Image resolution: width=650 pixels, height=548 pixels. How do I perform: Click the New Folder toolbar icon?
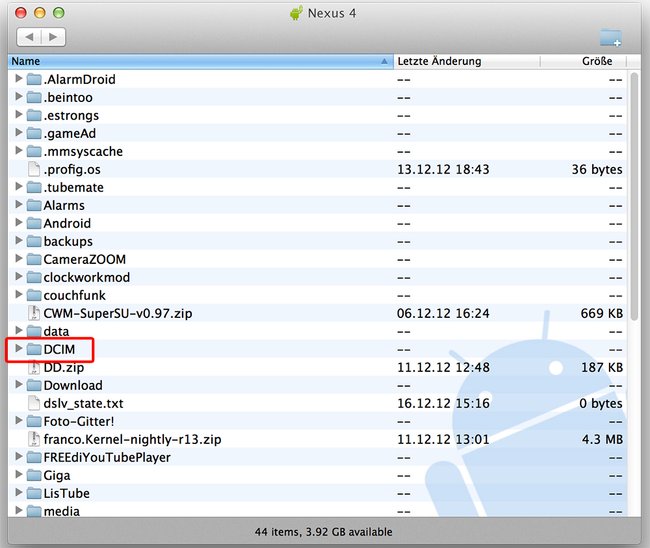611,38
